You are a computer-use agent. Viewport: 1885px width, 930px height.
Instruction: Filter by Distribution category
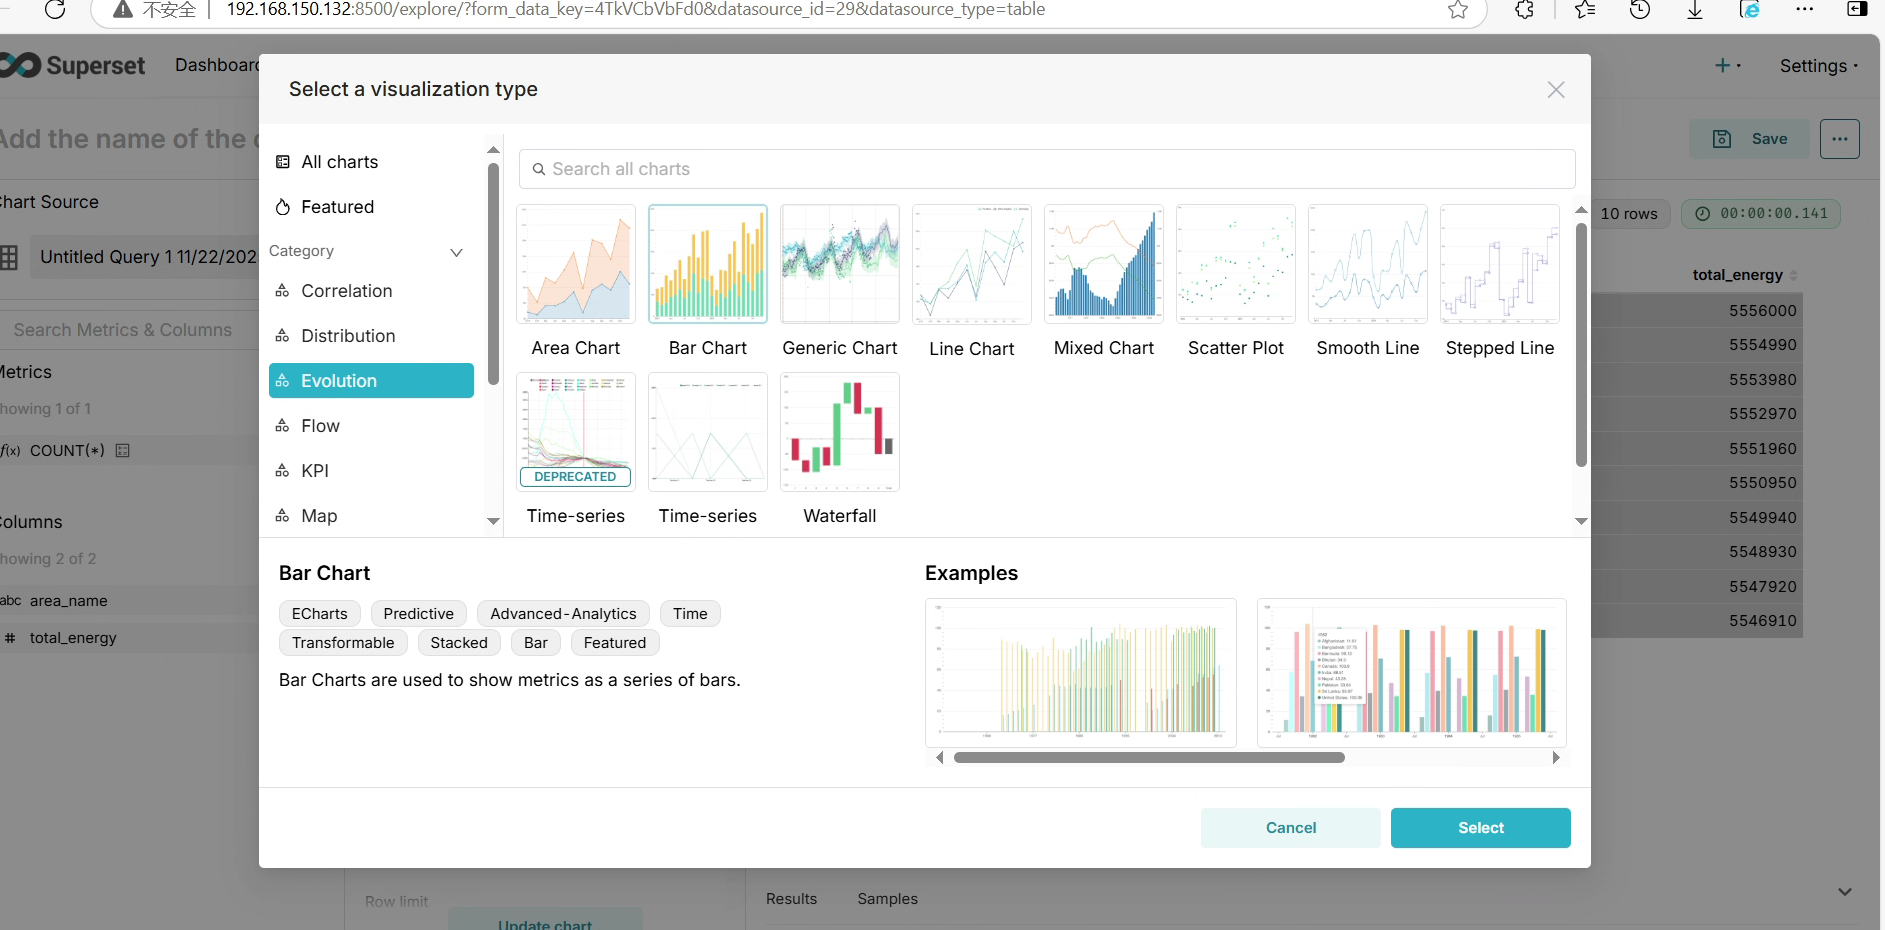click(371, 336)
